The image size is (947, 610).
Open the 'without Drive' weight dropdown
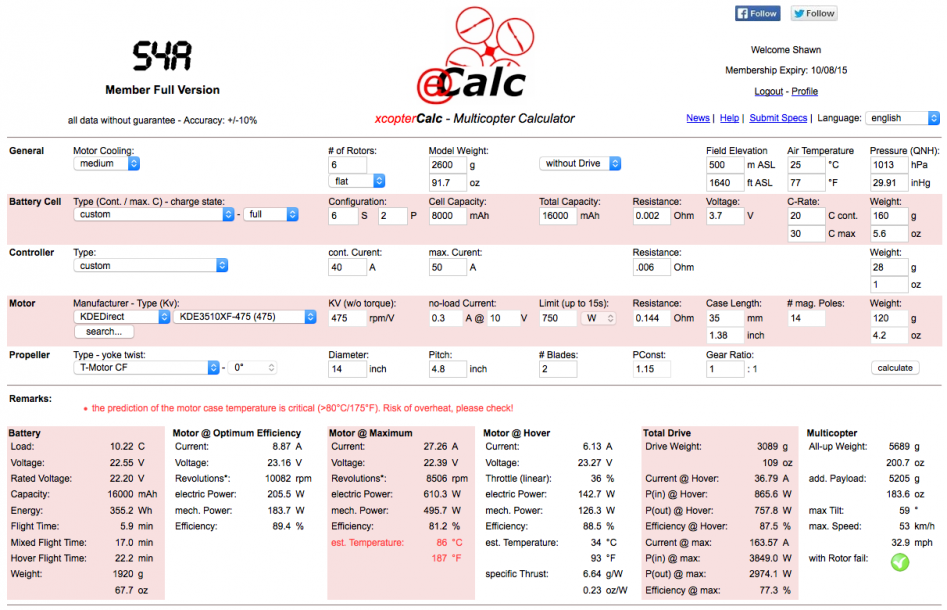[580, 164]
